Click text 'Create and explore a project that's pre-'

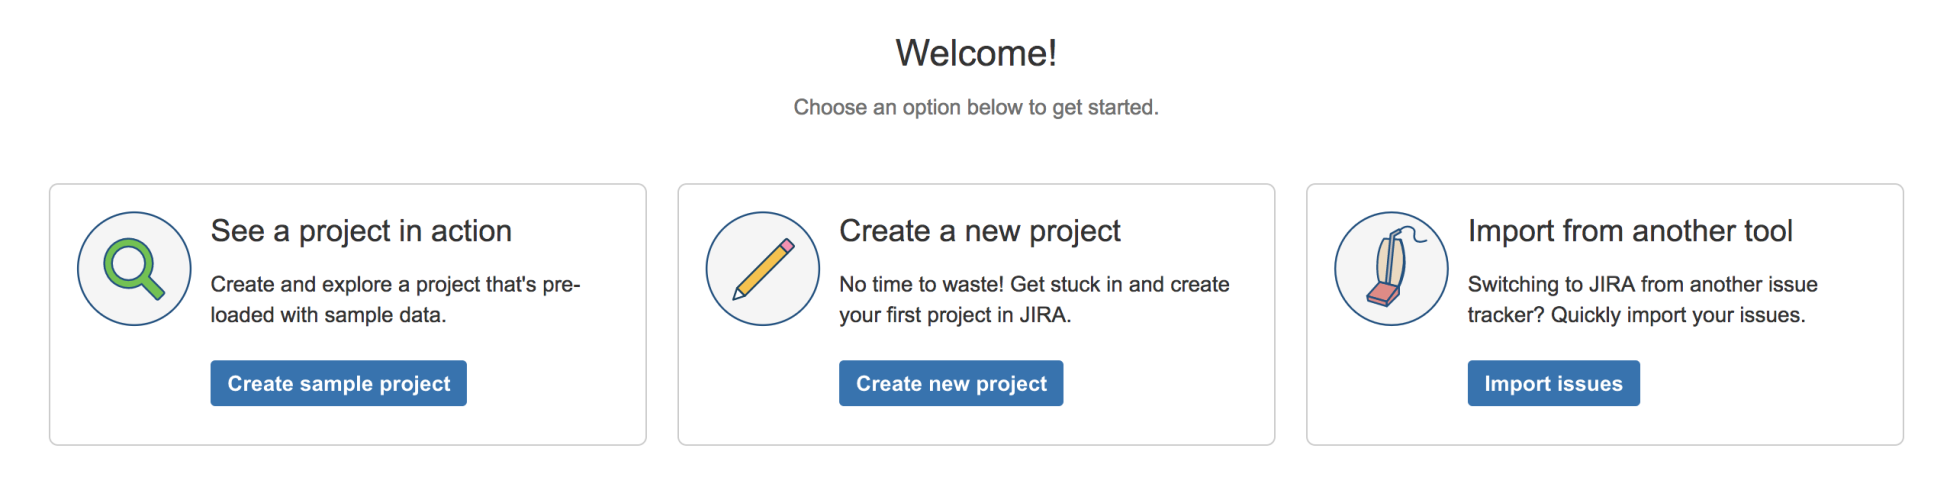(395, 284)
